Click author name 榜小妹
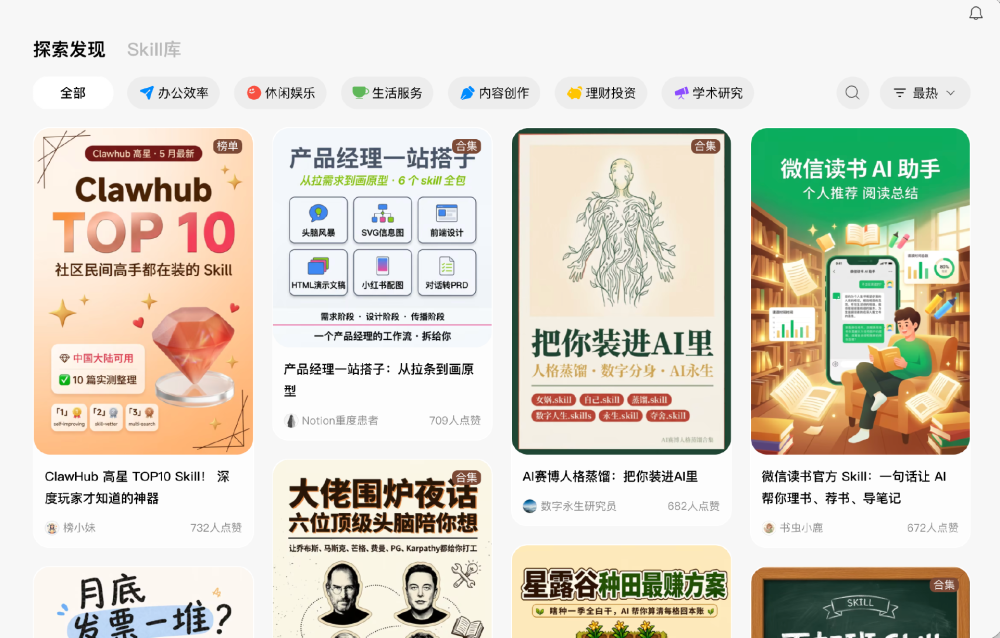The image size is (1000, 638). point(79,528)
